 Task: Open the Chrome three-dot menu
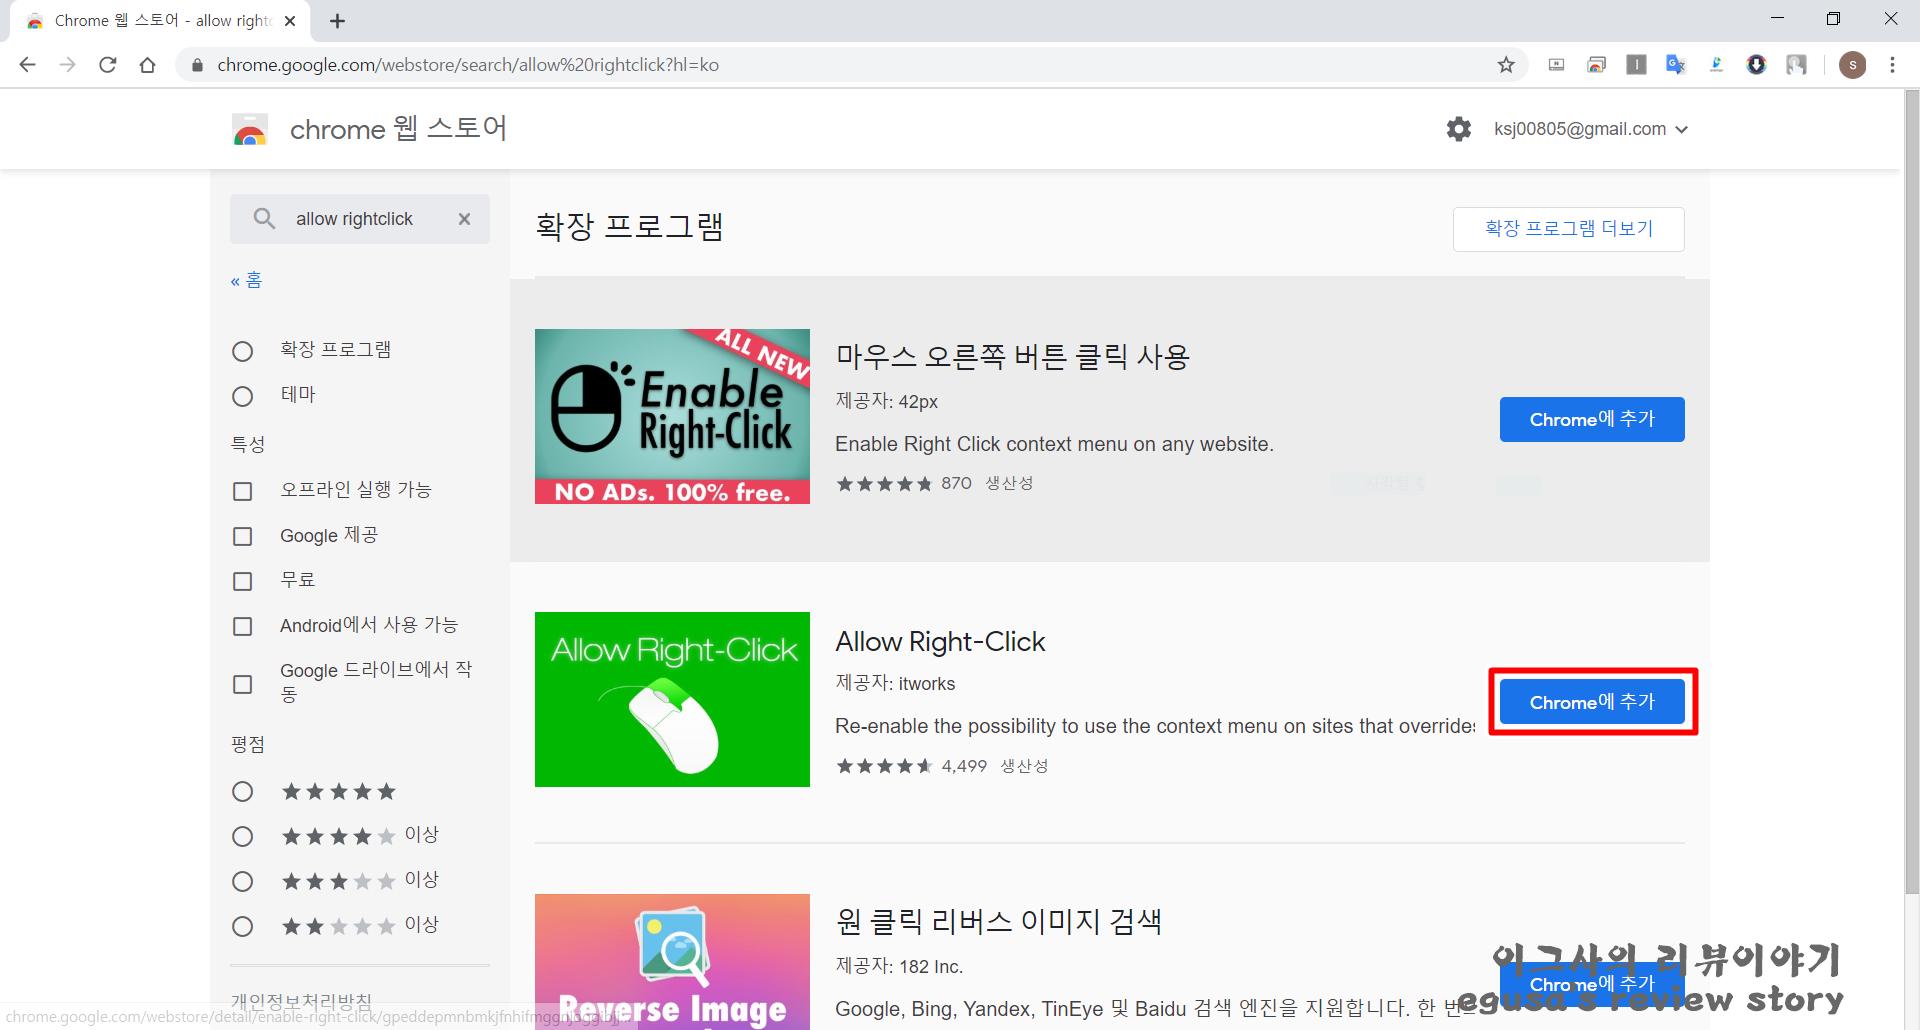(1892, 65)
